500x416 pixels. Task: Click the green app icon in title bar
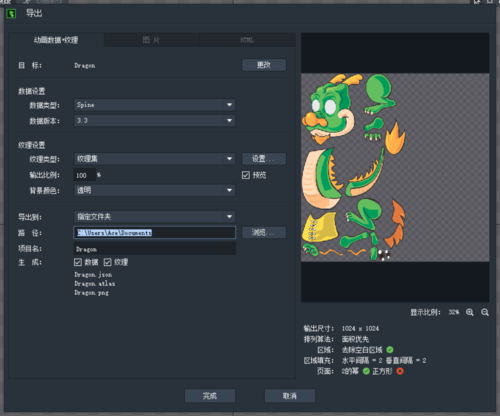tap(11, 14)
